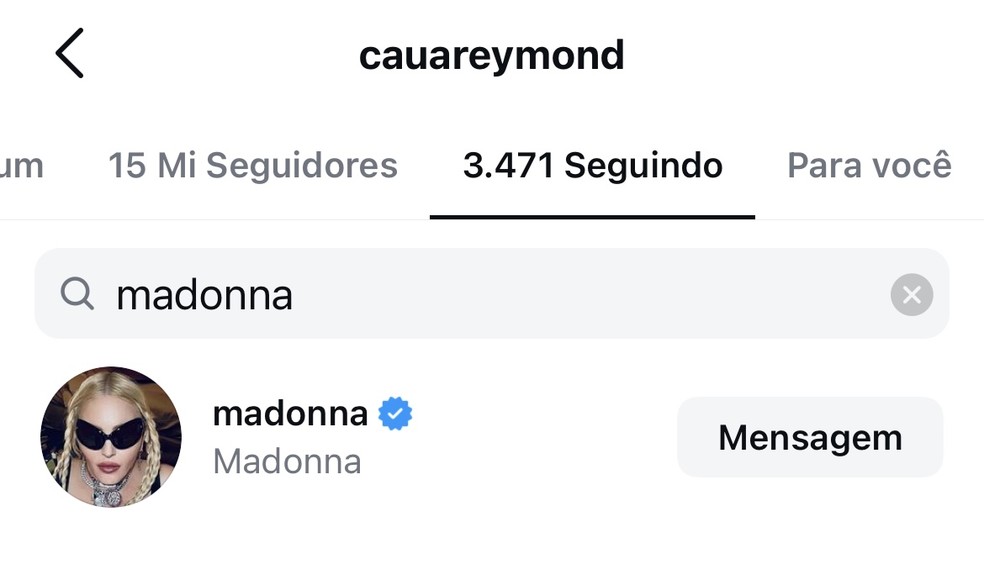This screenshot has height=580, width=984.
Task: Go back using the left chevron arrow
Action: (x=69, y=53)
